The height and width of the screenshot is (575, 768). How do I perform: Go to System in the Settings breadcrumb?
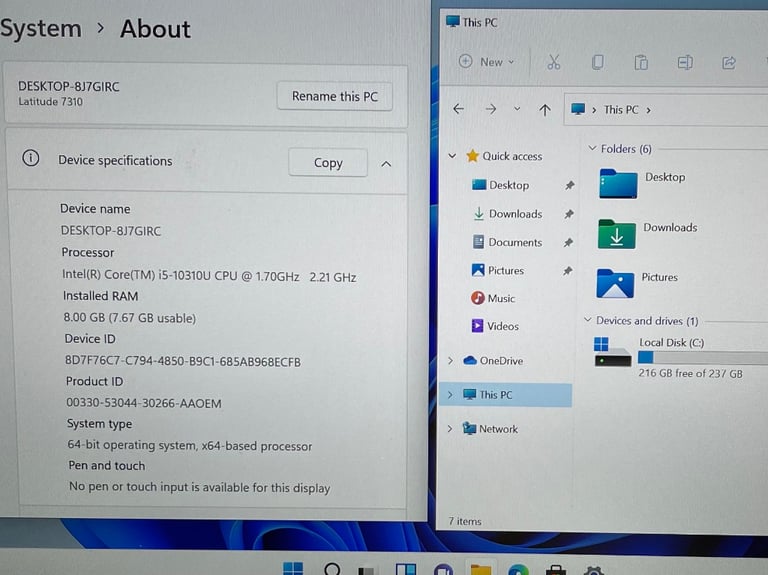pos(41,28)
